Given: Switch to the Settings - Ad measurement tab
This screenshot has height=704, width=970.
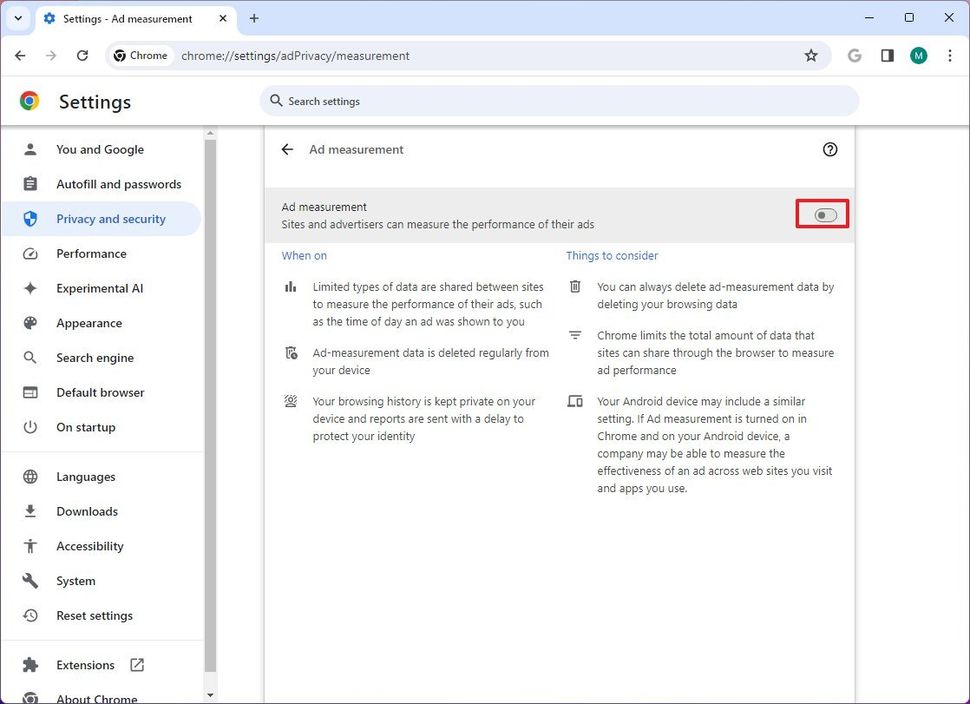Looking at the screenshot, I should pyautogui.click(x=130, y=18).
